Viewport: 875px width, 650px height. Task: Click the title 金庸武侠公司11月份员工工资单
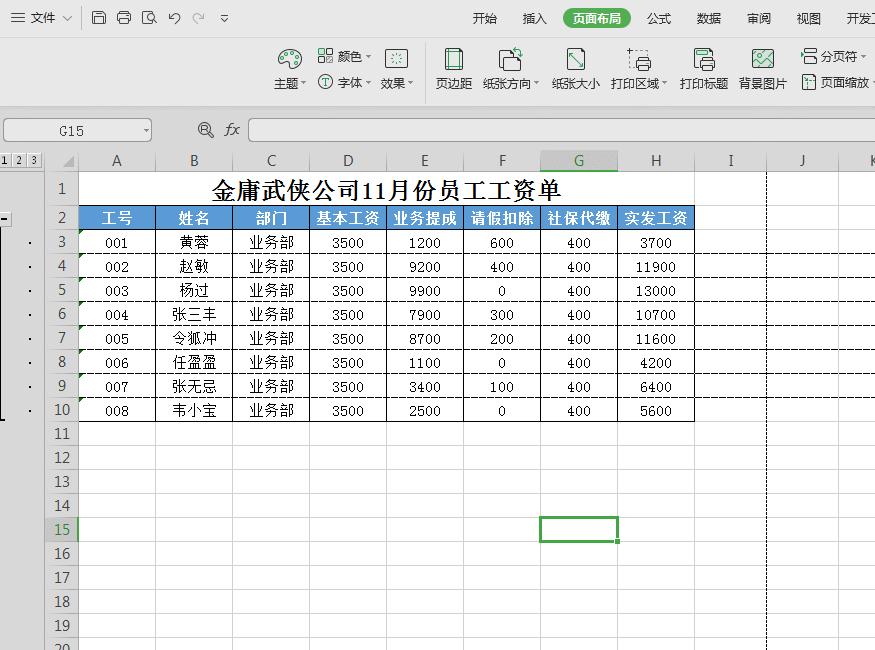coord(386,190)
